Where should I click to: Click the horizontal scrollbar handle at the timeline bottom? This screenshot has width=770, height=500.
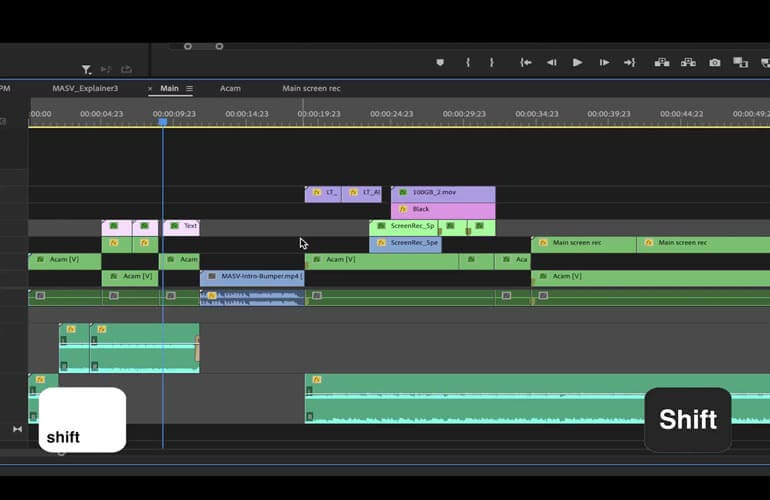61,453
